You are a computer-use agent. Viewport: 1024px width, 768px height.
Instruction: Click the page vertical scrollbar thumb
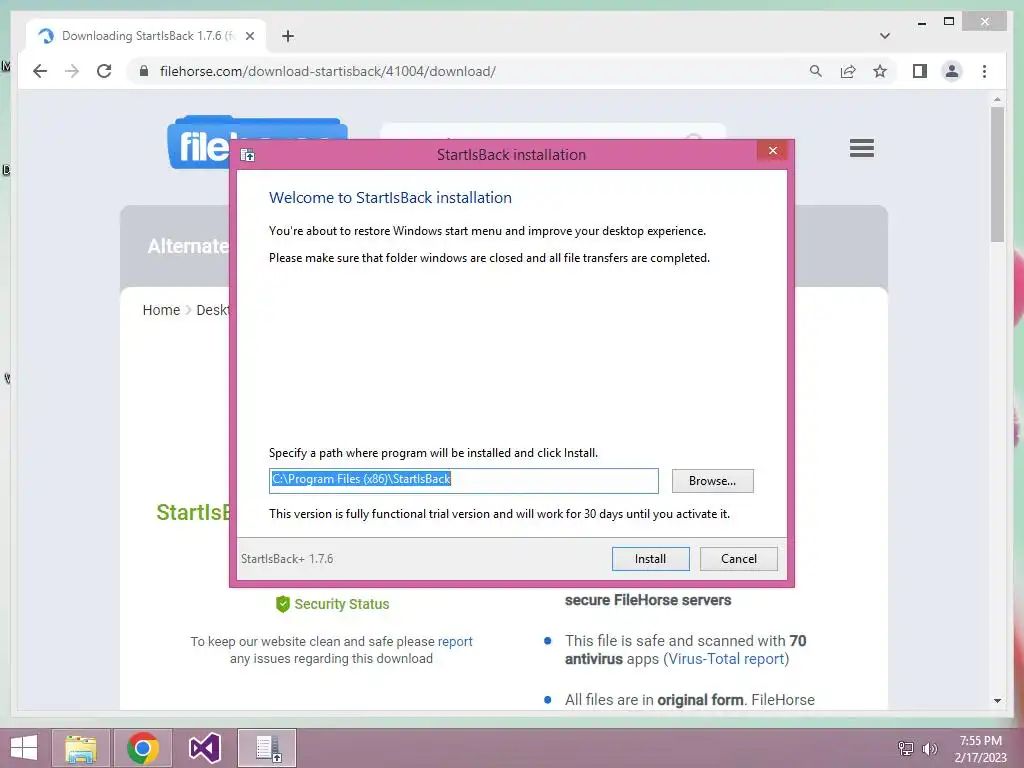(x=997, y=175)
